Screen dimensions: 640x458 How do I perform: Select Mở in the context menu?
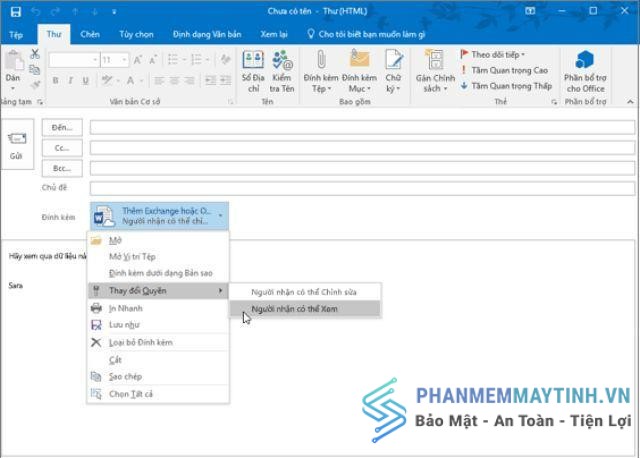coord(158,240)
